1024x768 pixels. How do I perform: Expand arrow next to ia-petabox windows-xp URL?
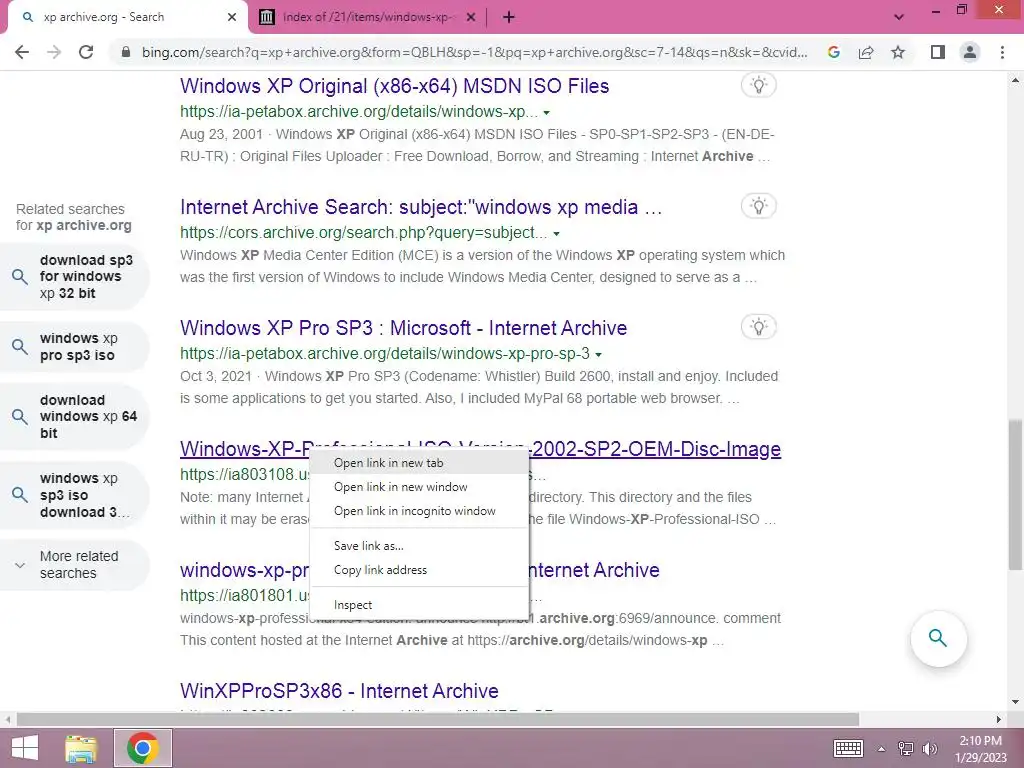(x=547, y=113)
